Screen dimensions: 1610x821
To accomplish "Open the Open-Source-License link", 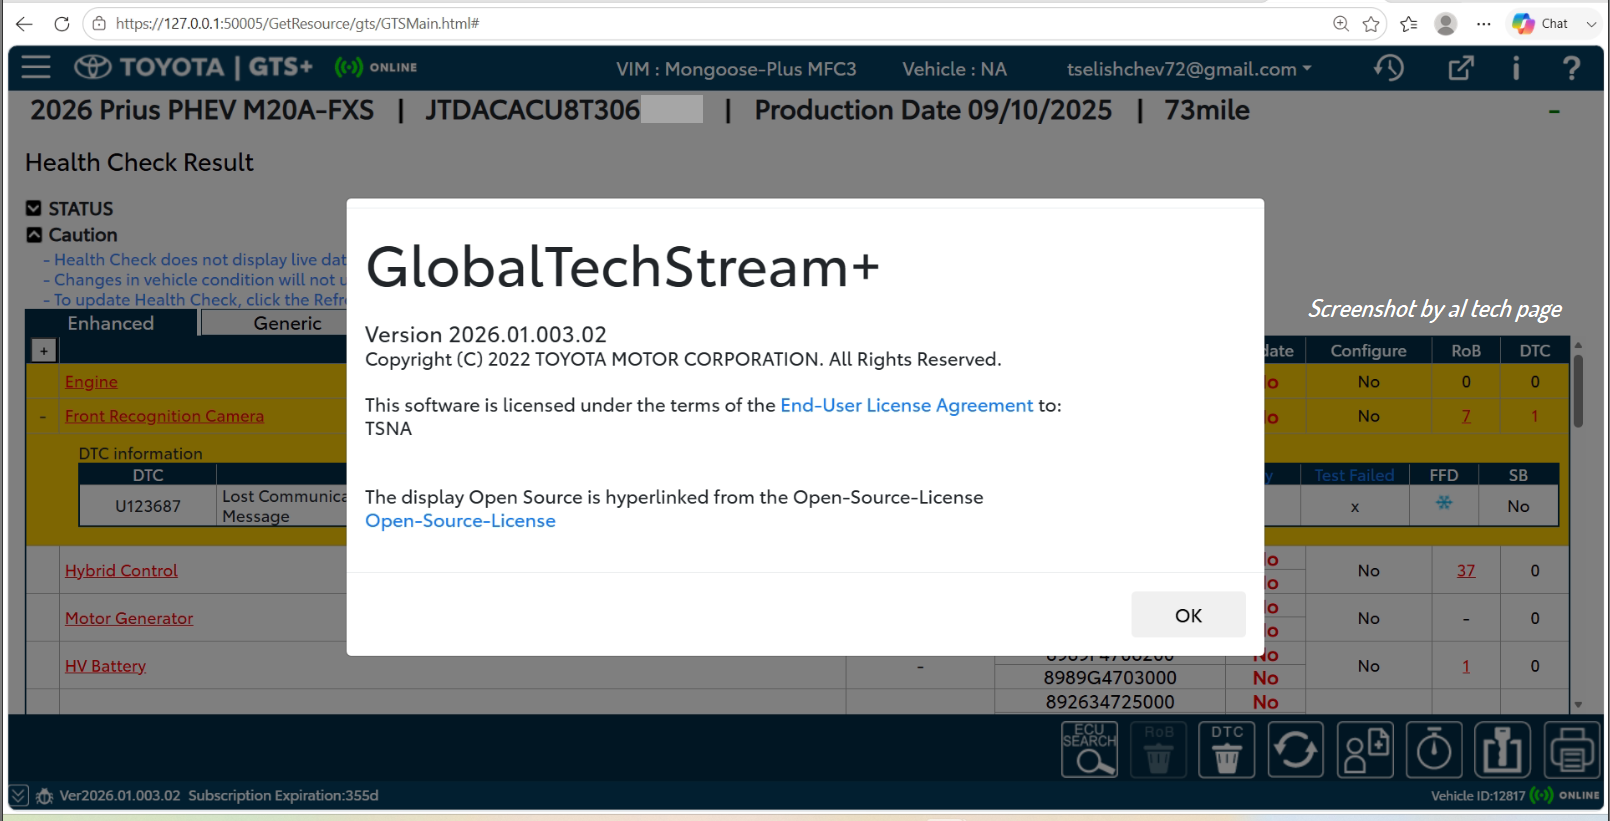I will (x=460, y=520).
